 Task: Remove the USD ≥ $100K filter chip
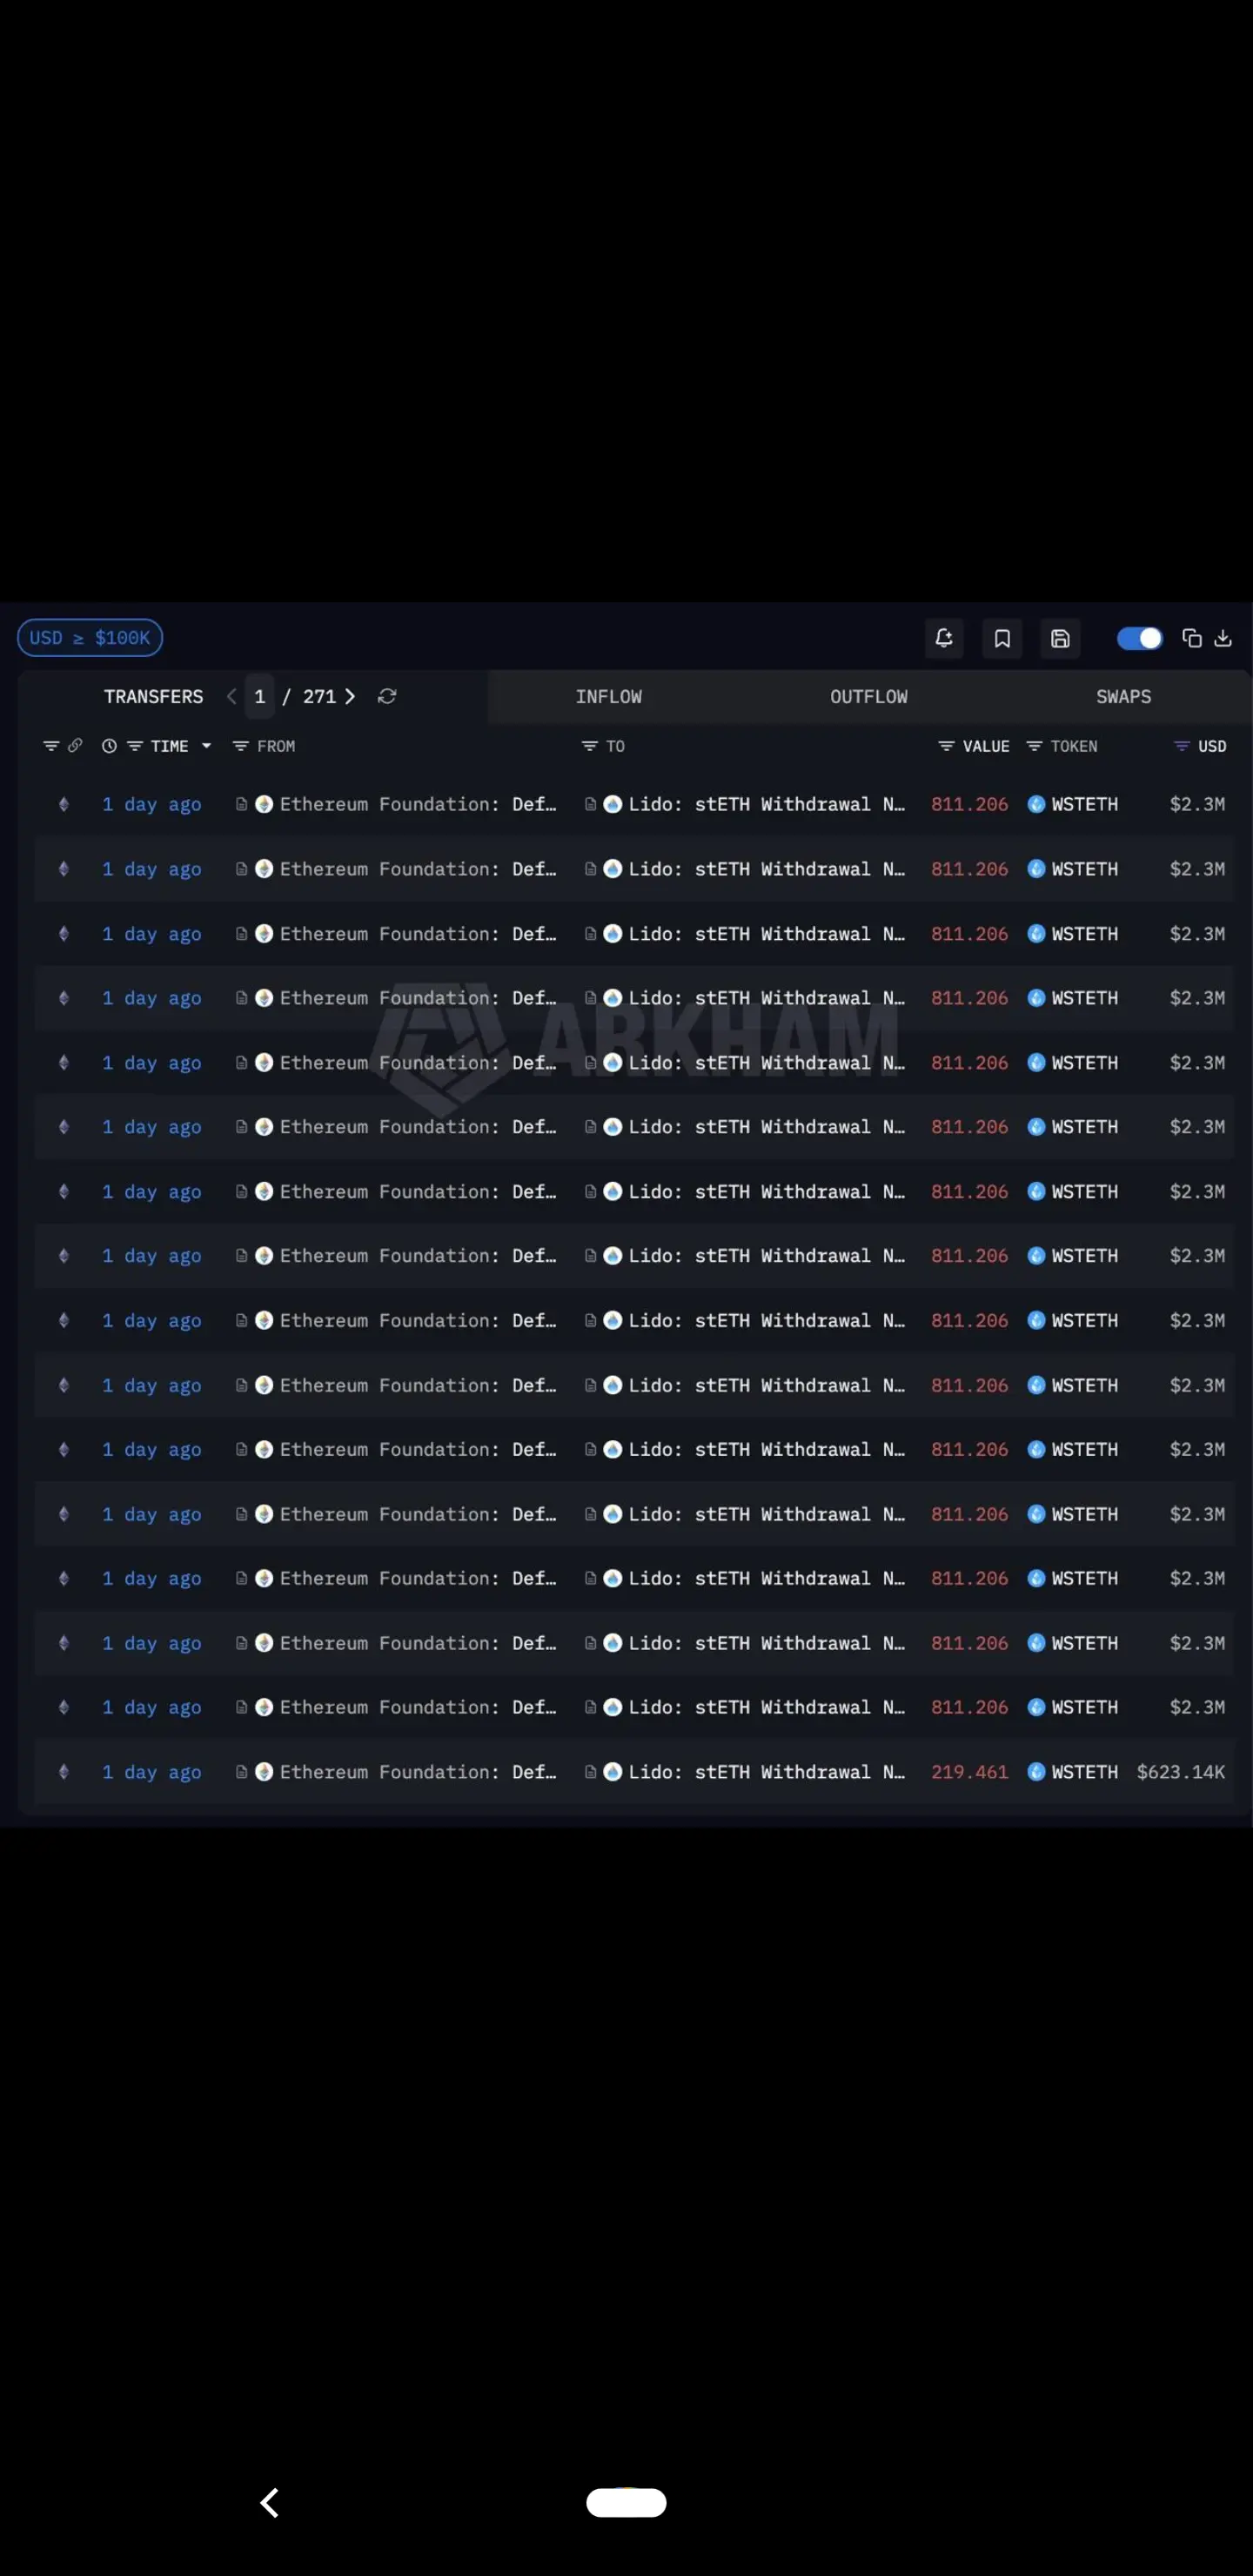click(x=90, y=638)
